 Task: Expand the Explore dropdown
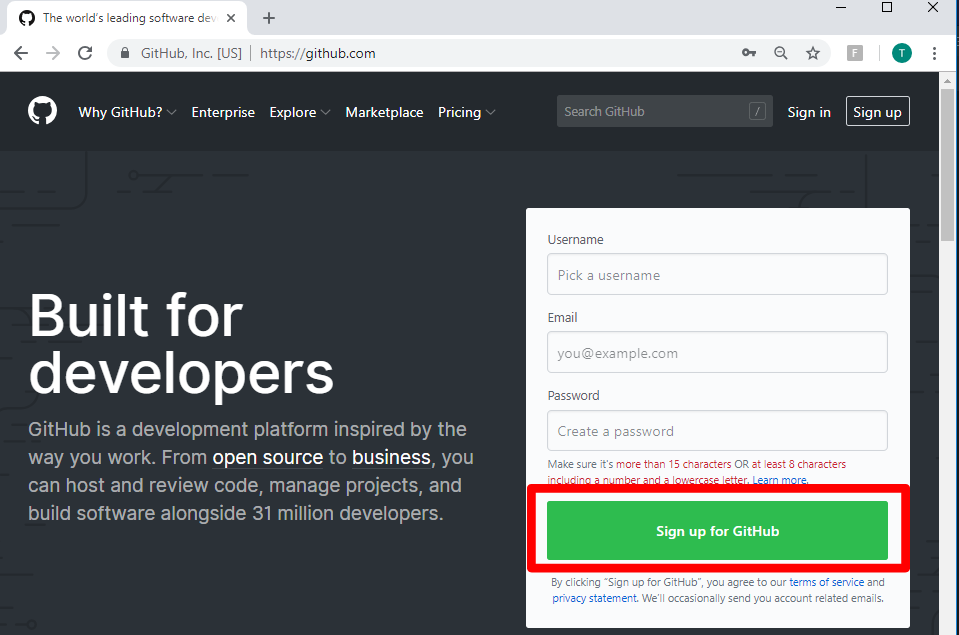(x=300, y=113)
